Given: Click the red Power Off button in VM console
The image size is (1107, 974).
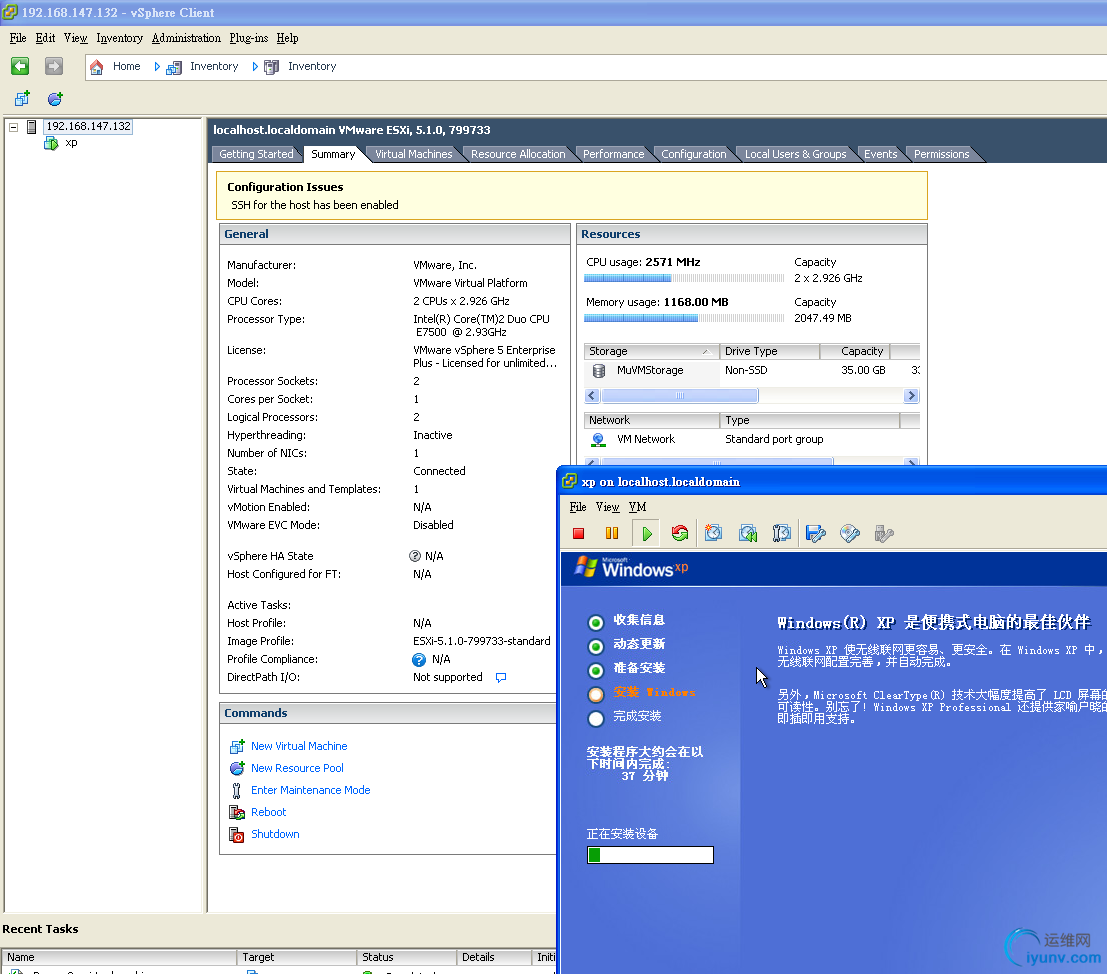Looking at the screenshot, I should click(579, 534).
